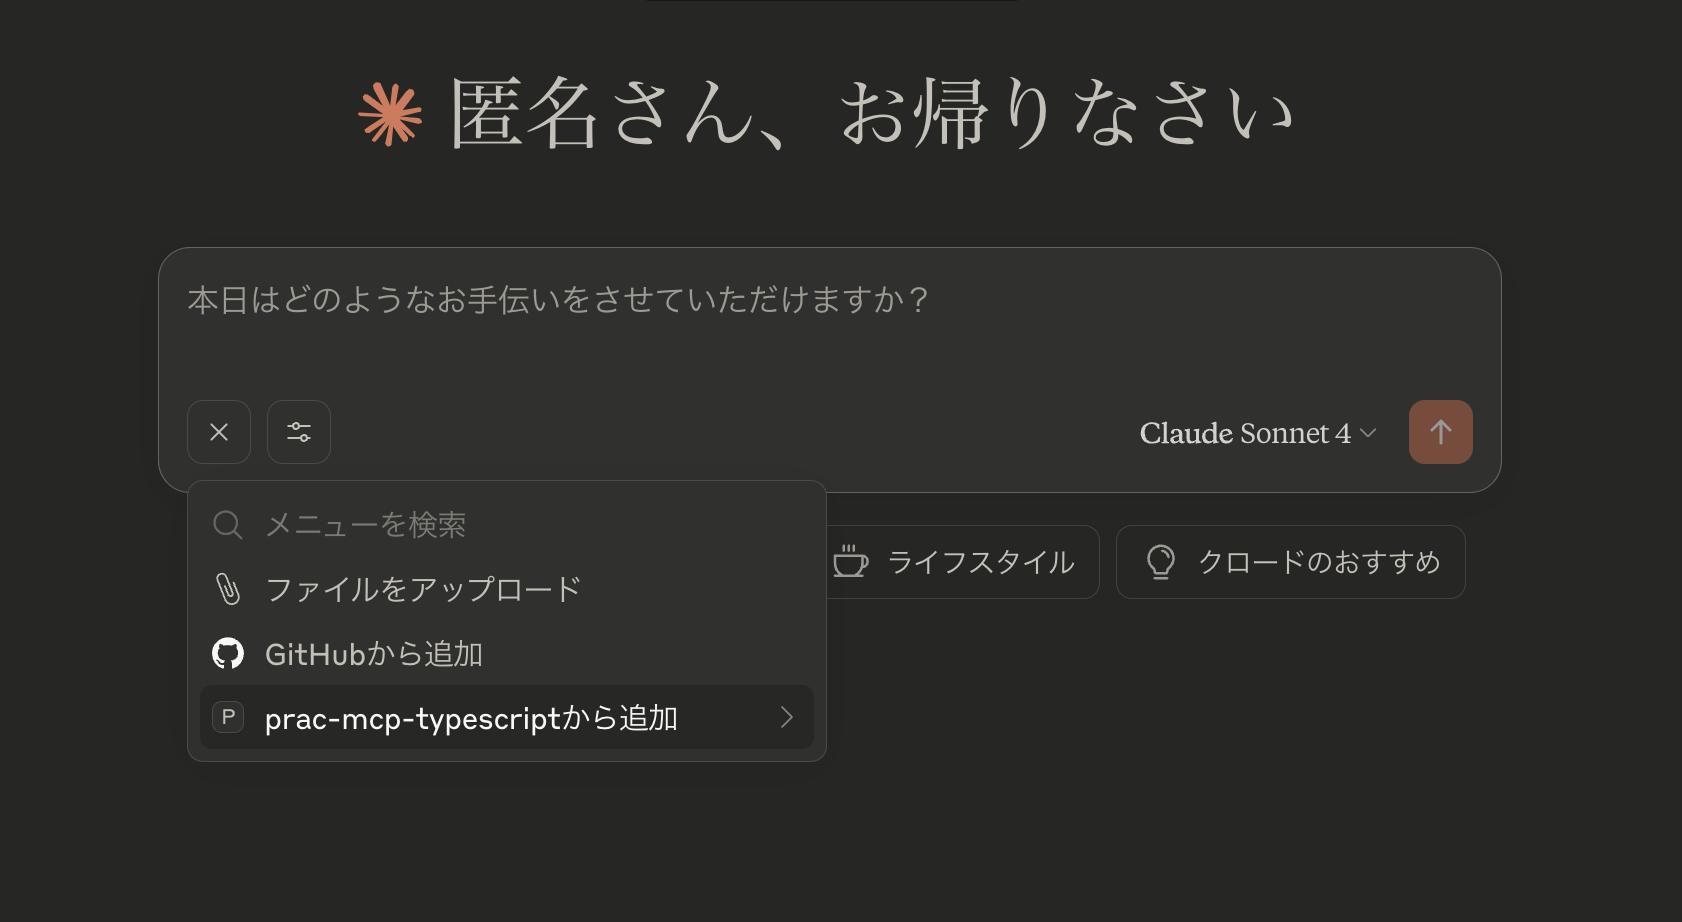1682x922 pixels.
Task: Click the GitHub octocat icon
Action: [228, 654]
